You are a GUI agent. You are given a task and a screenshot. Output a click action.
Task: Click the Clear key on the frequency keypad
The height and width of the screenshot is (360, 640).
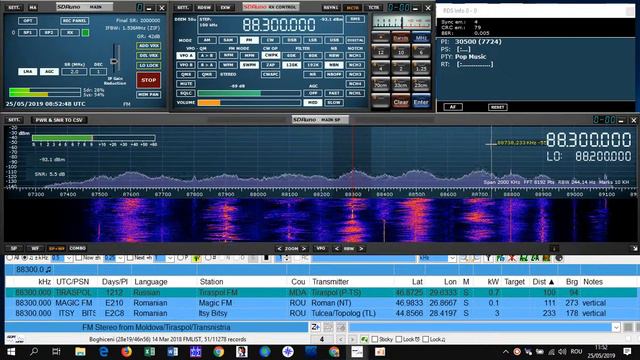[x=400, y=102]
